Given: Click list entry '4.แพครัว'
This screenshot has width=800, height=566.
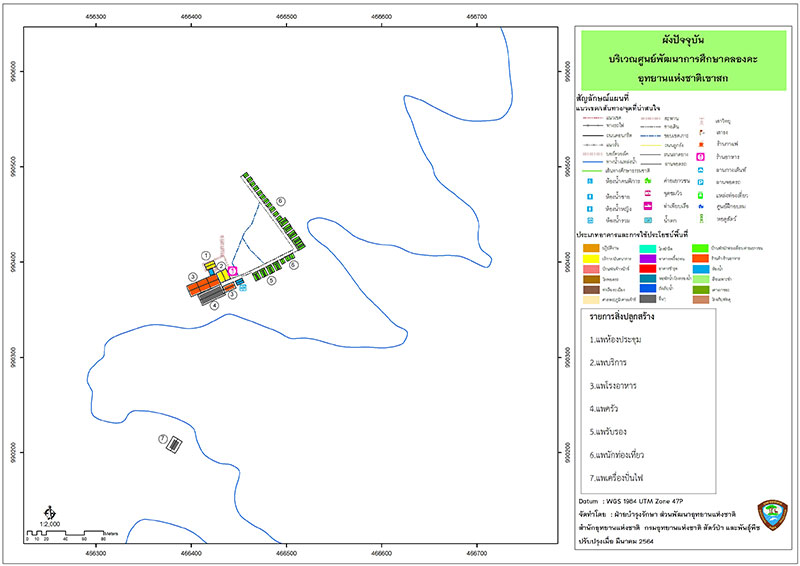Looking at the screenshot, I should click(604, 408).
